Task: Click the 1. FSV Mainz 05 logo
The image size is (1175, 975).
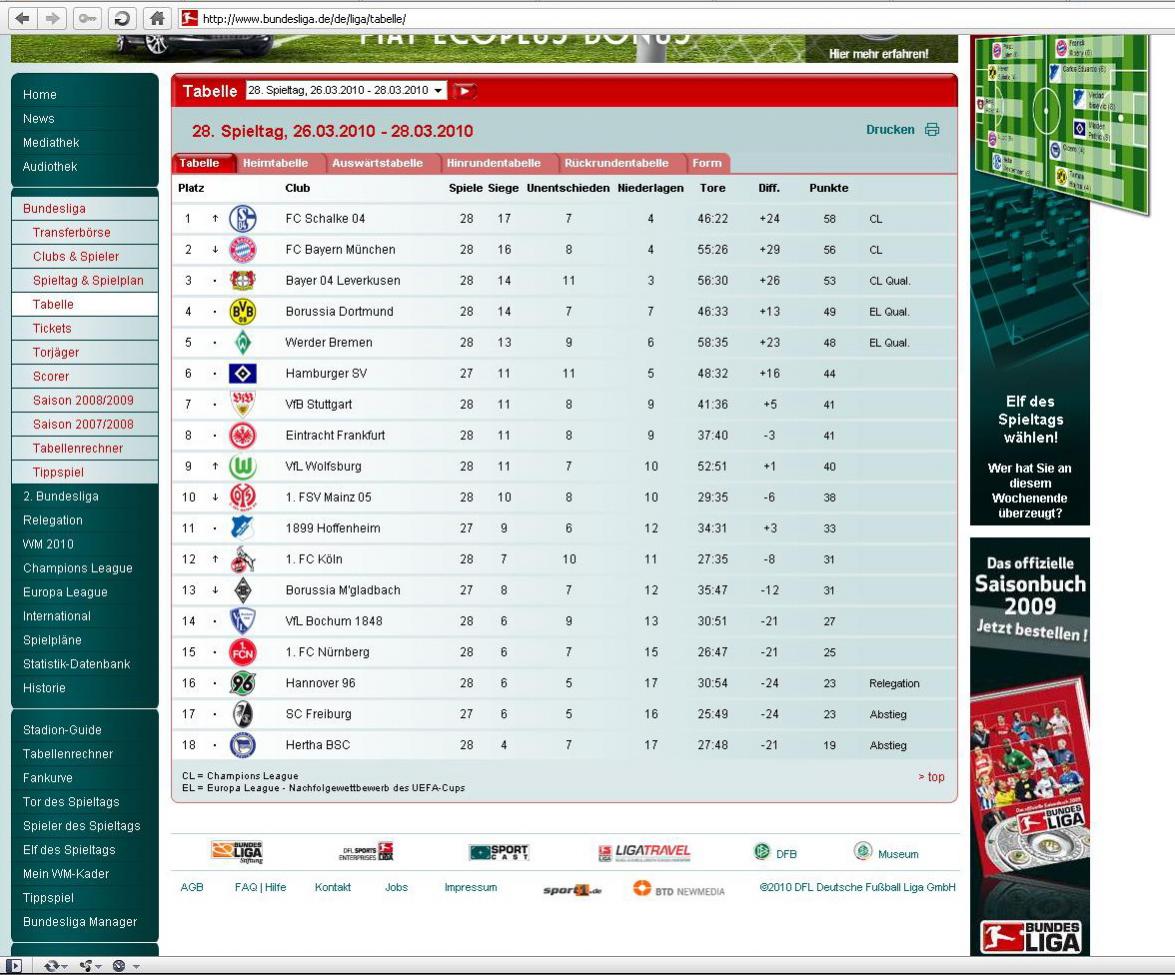Action: (243, 497)
